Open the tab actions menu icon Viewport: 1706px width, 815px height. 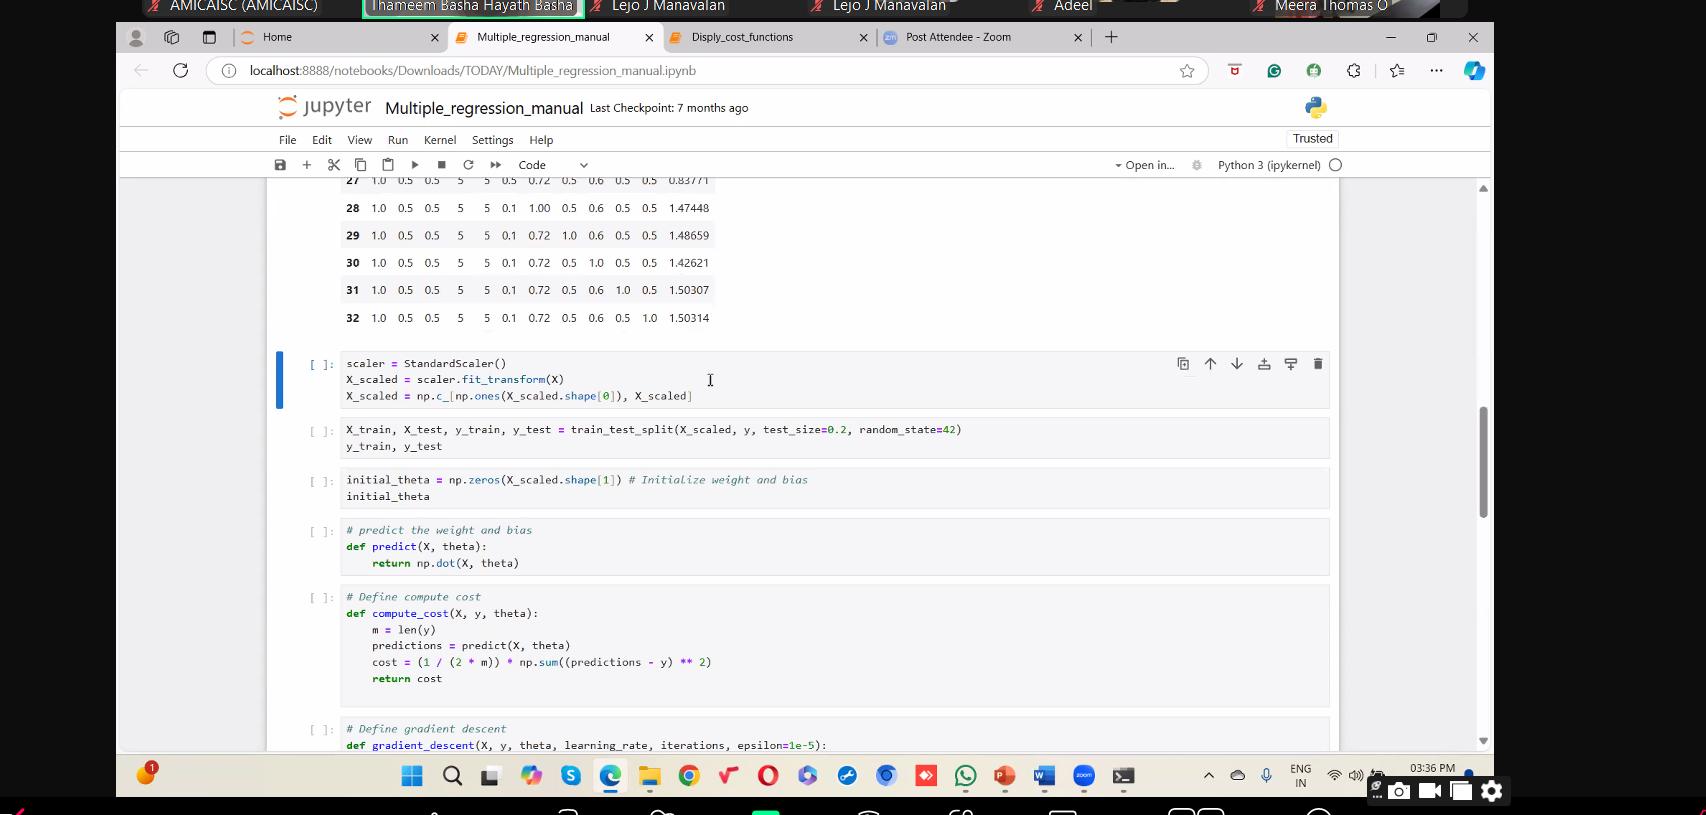209,37
